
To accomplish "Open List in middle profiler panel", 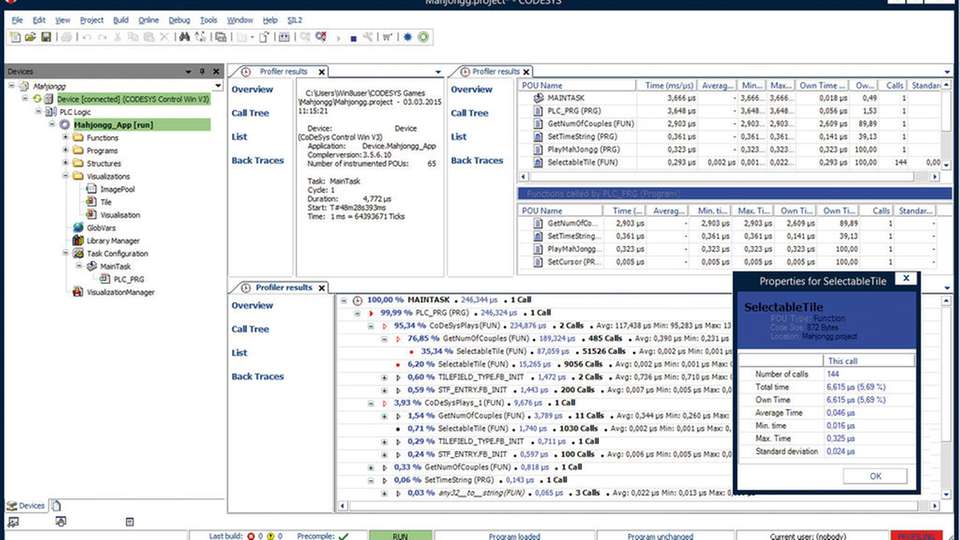I will tap(459, 137).
